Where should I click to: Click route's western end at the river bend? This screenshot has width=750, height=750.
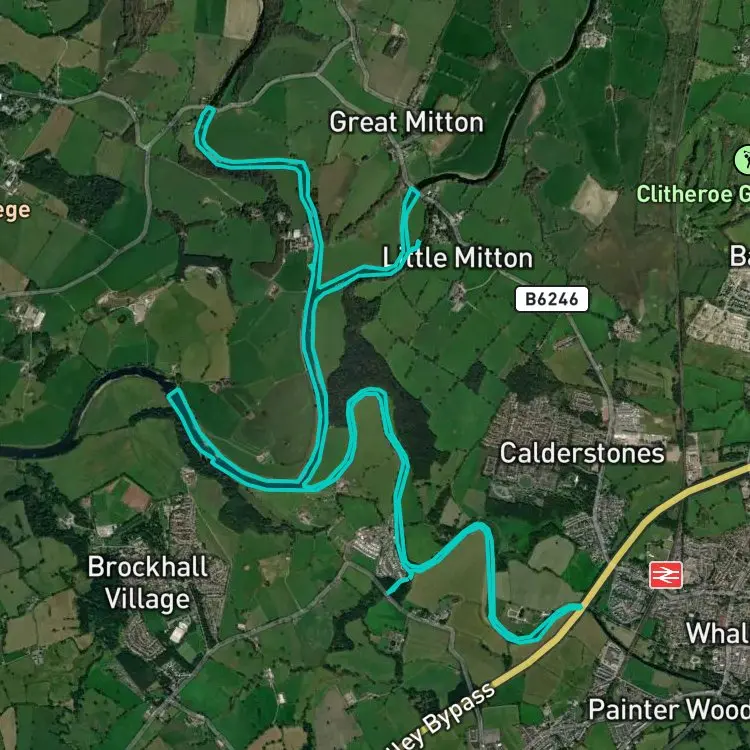tap(175, 394)
